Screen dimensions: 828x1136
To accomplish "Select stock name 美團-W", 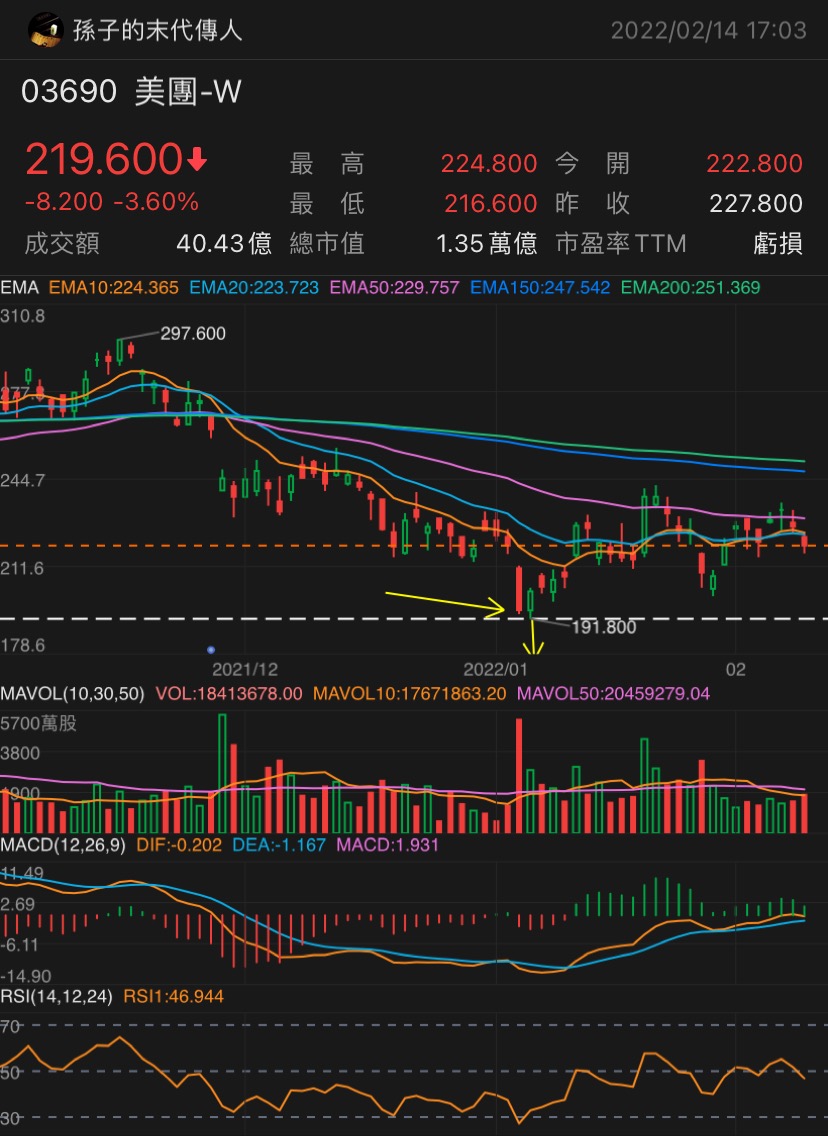I will [x=188, y=92].
